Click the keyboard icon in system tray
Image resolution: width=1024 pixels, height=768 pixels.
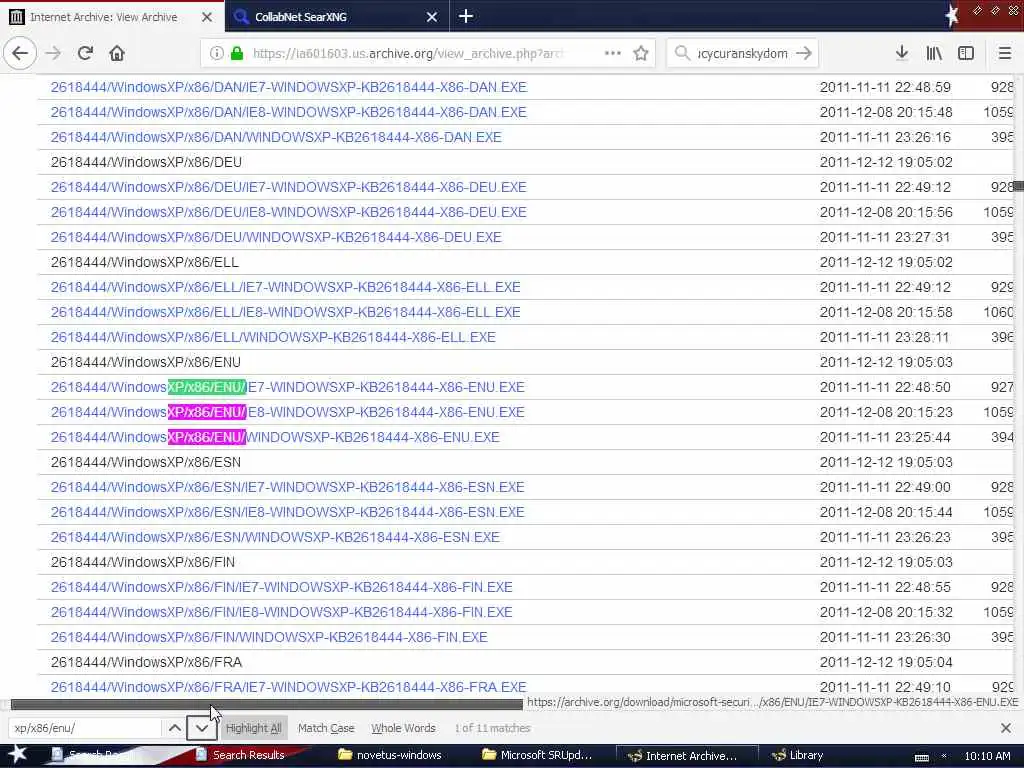[921, 757]
